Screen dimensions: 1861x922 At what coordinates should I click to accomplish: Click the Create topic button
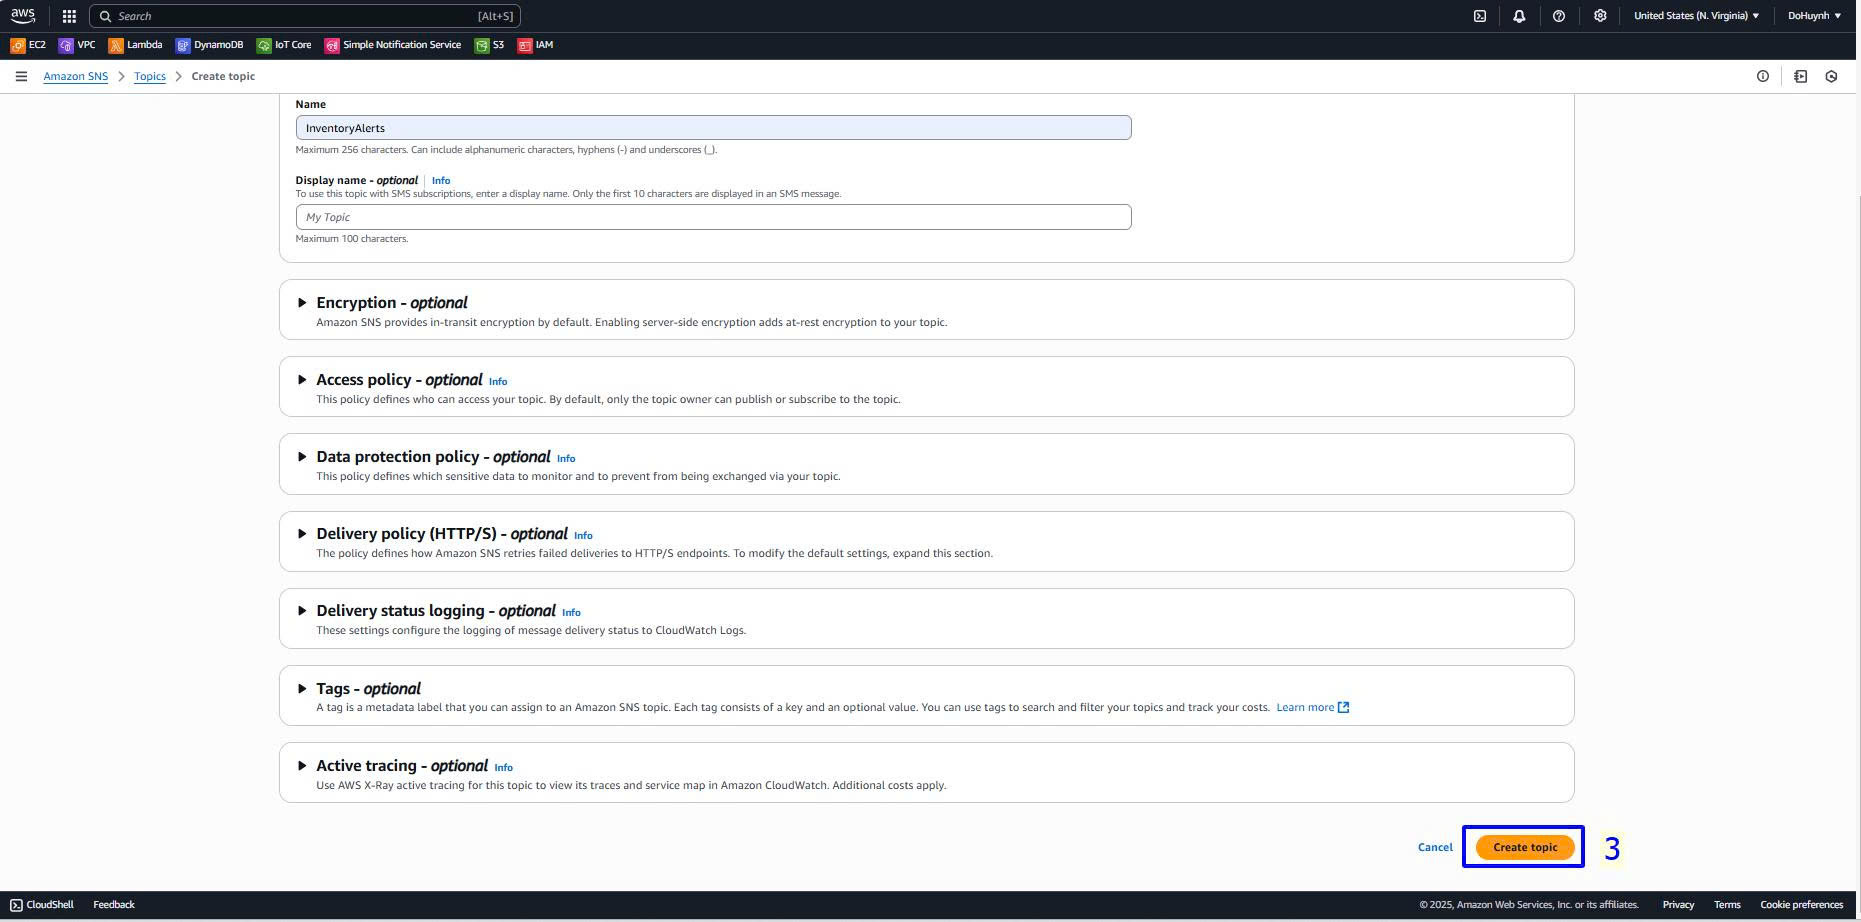tap(1525, 847)
